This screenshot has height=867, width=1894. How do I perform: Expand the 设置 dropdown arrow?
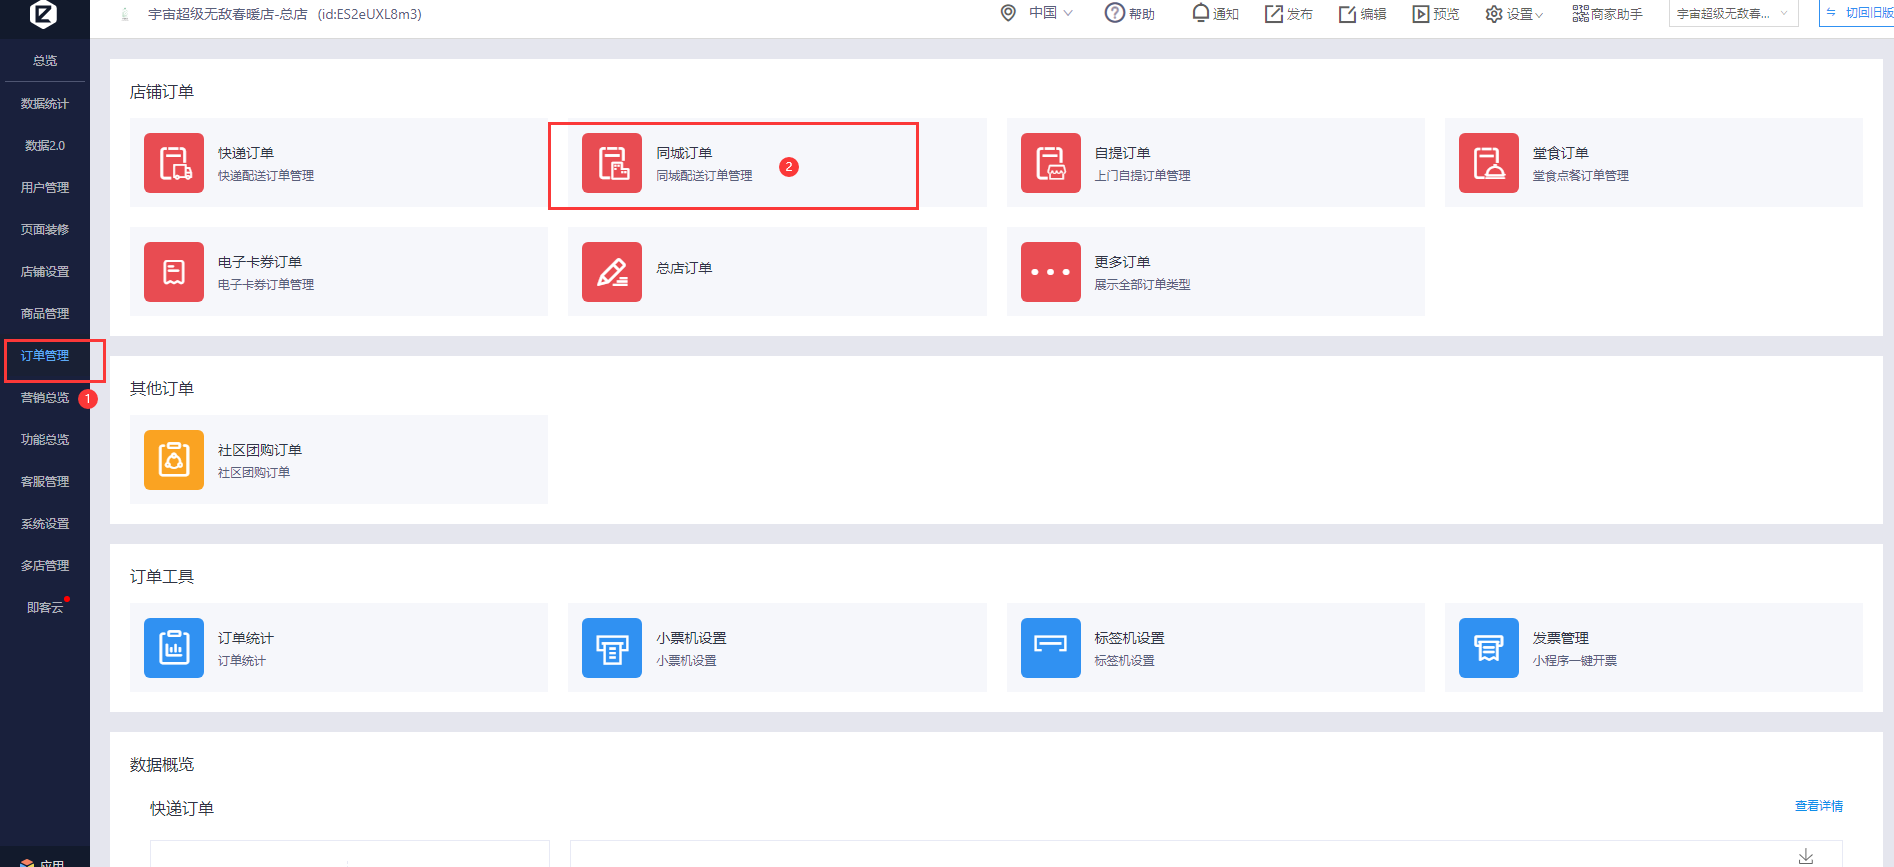coord(1539,14)
